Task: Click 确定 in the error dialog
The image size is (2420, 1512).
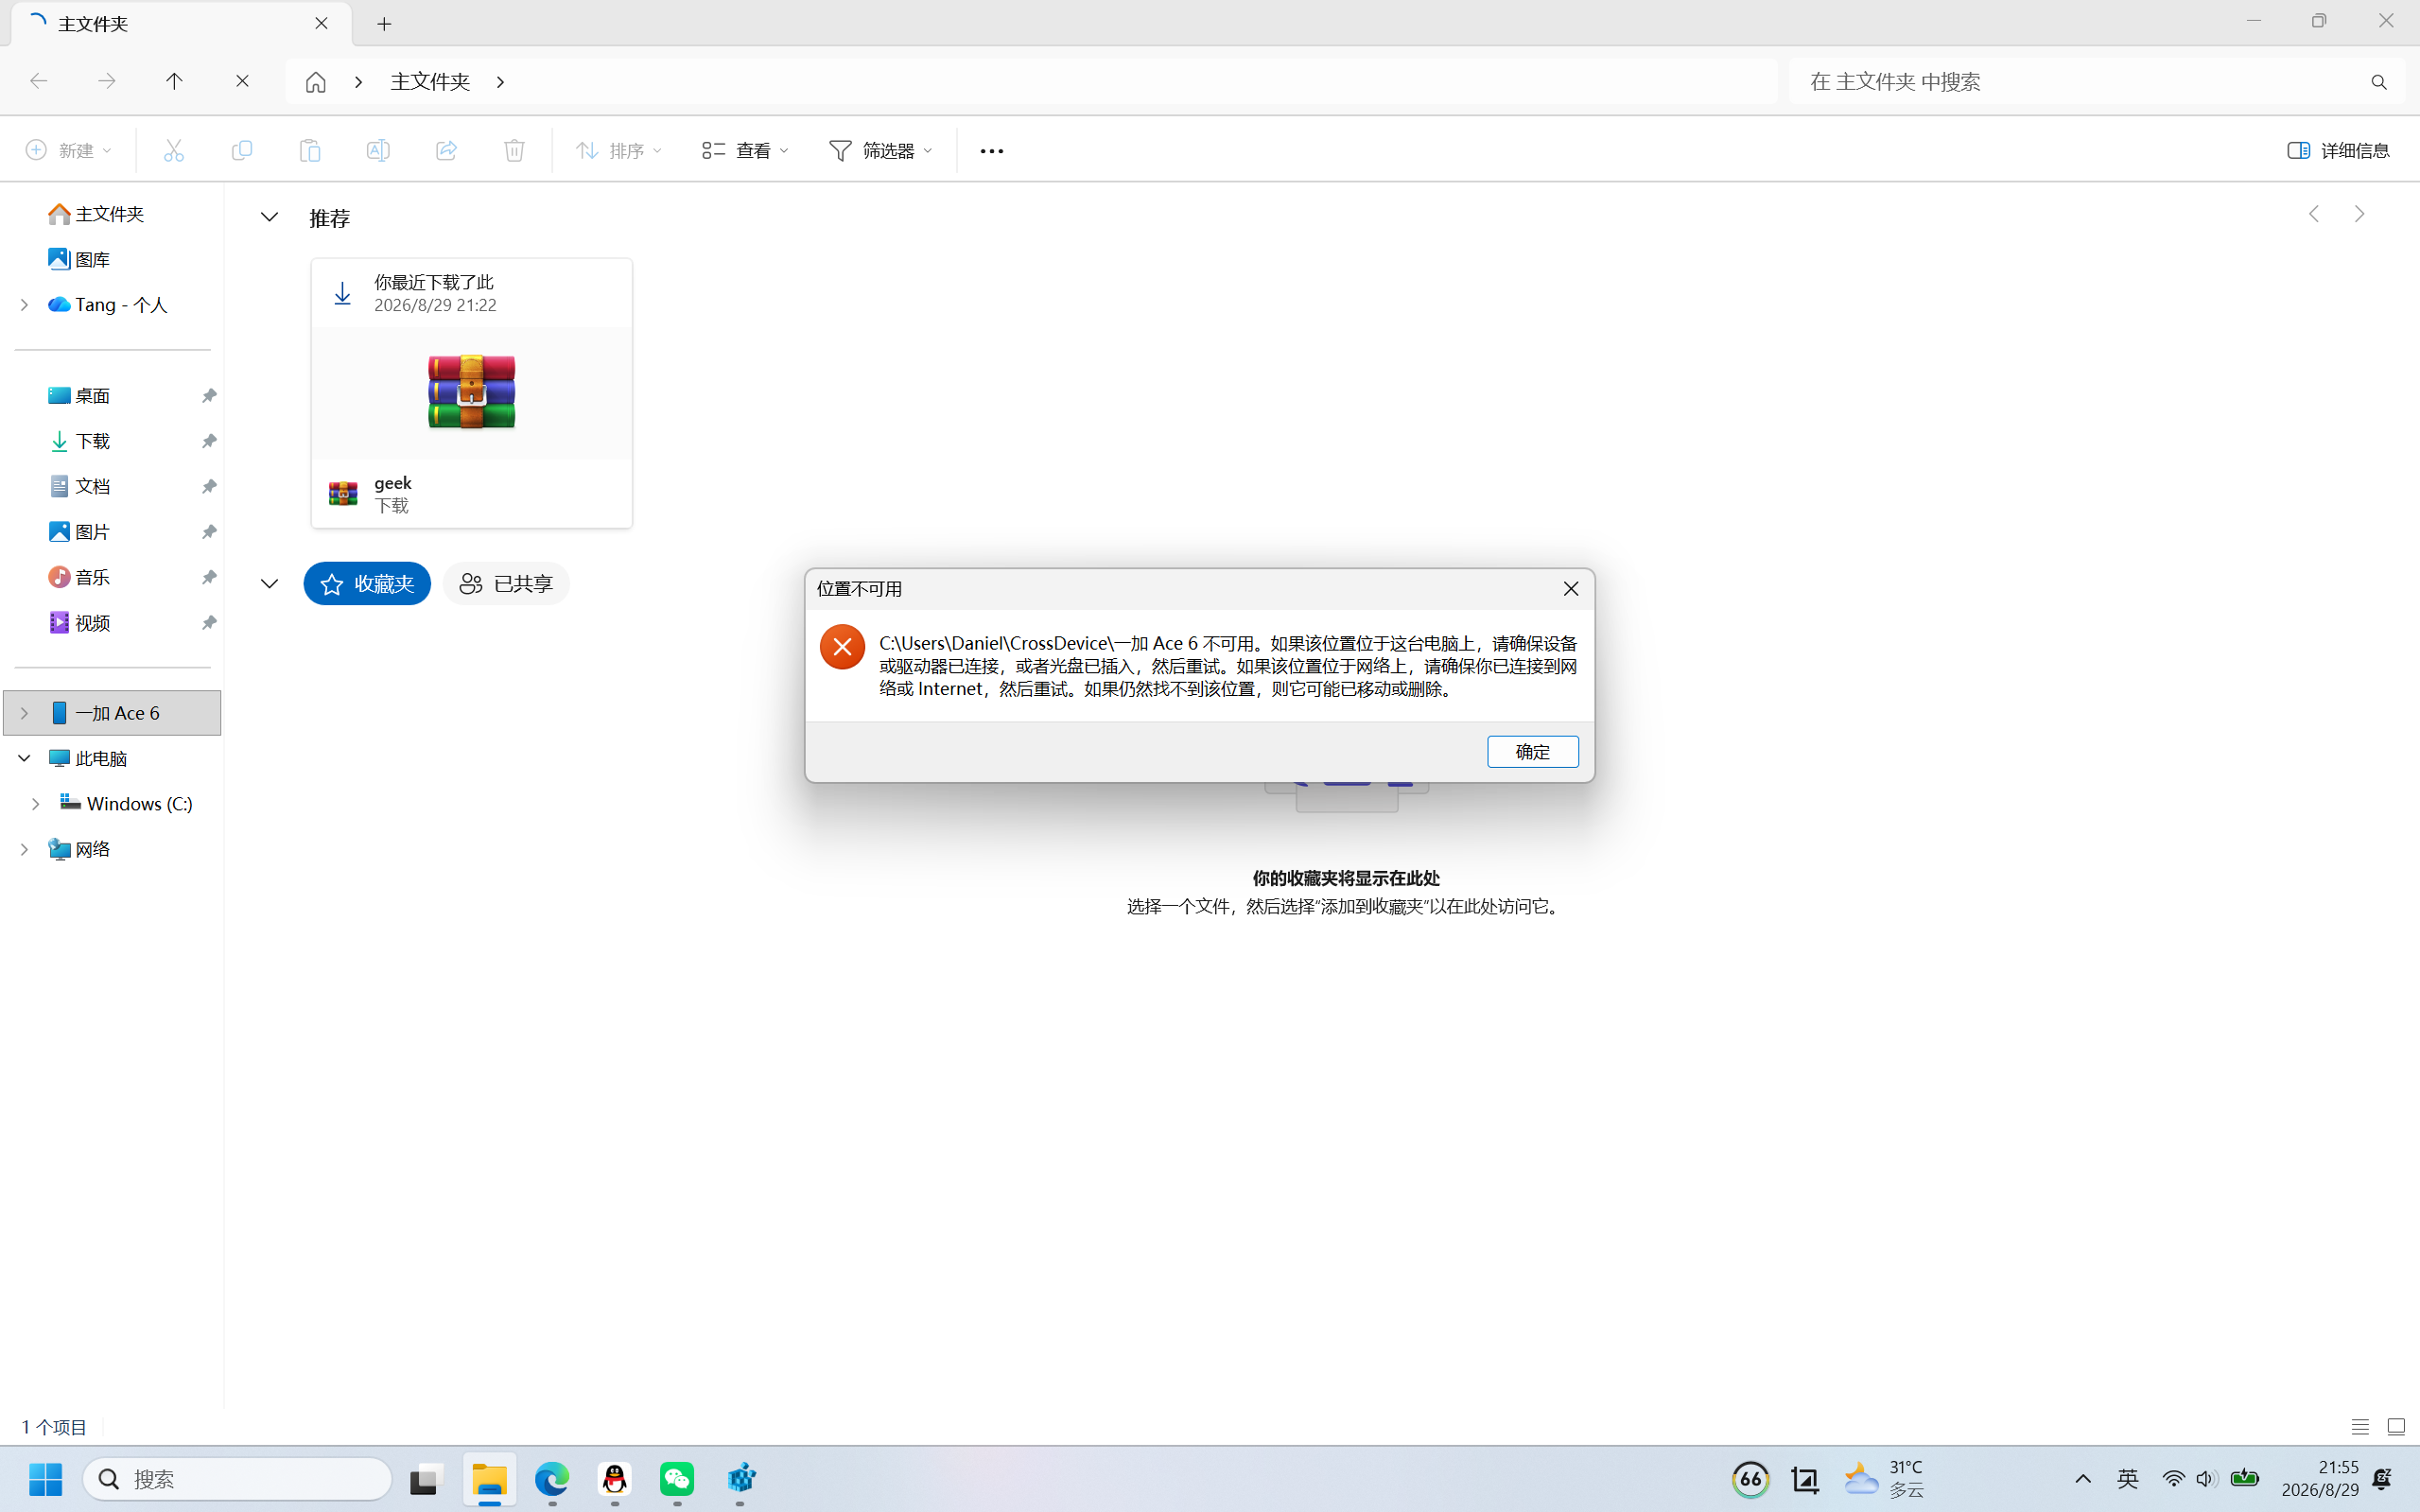Action: (x=1532, y=752)
